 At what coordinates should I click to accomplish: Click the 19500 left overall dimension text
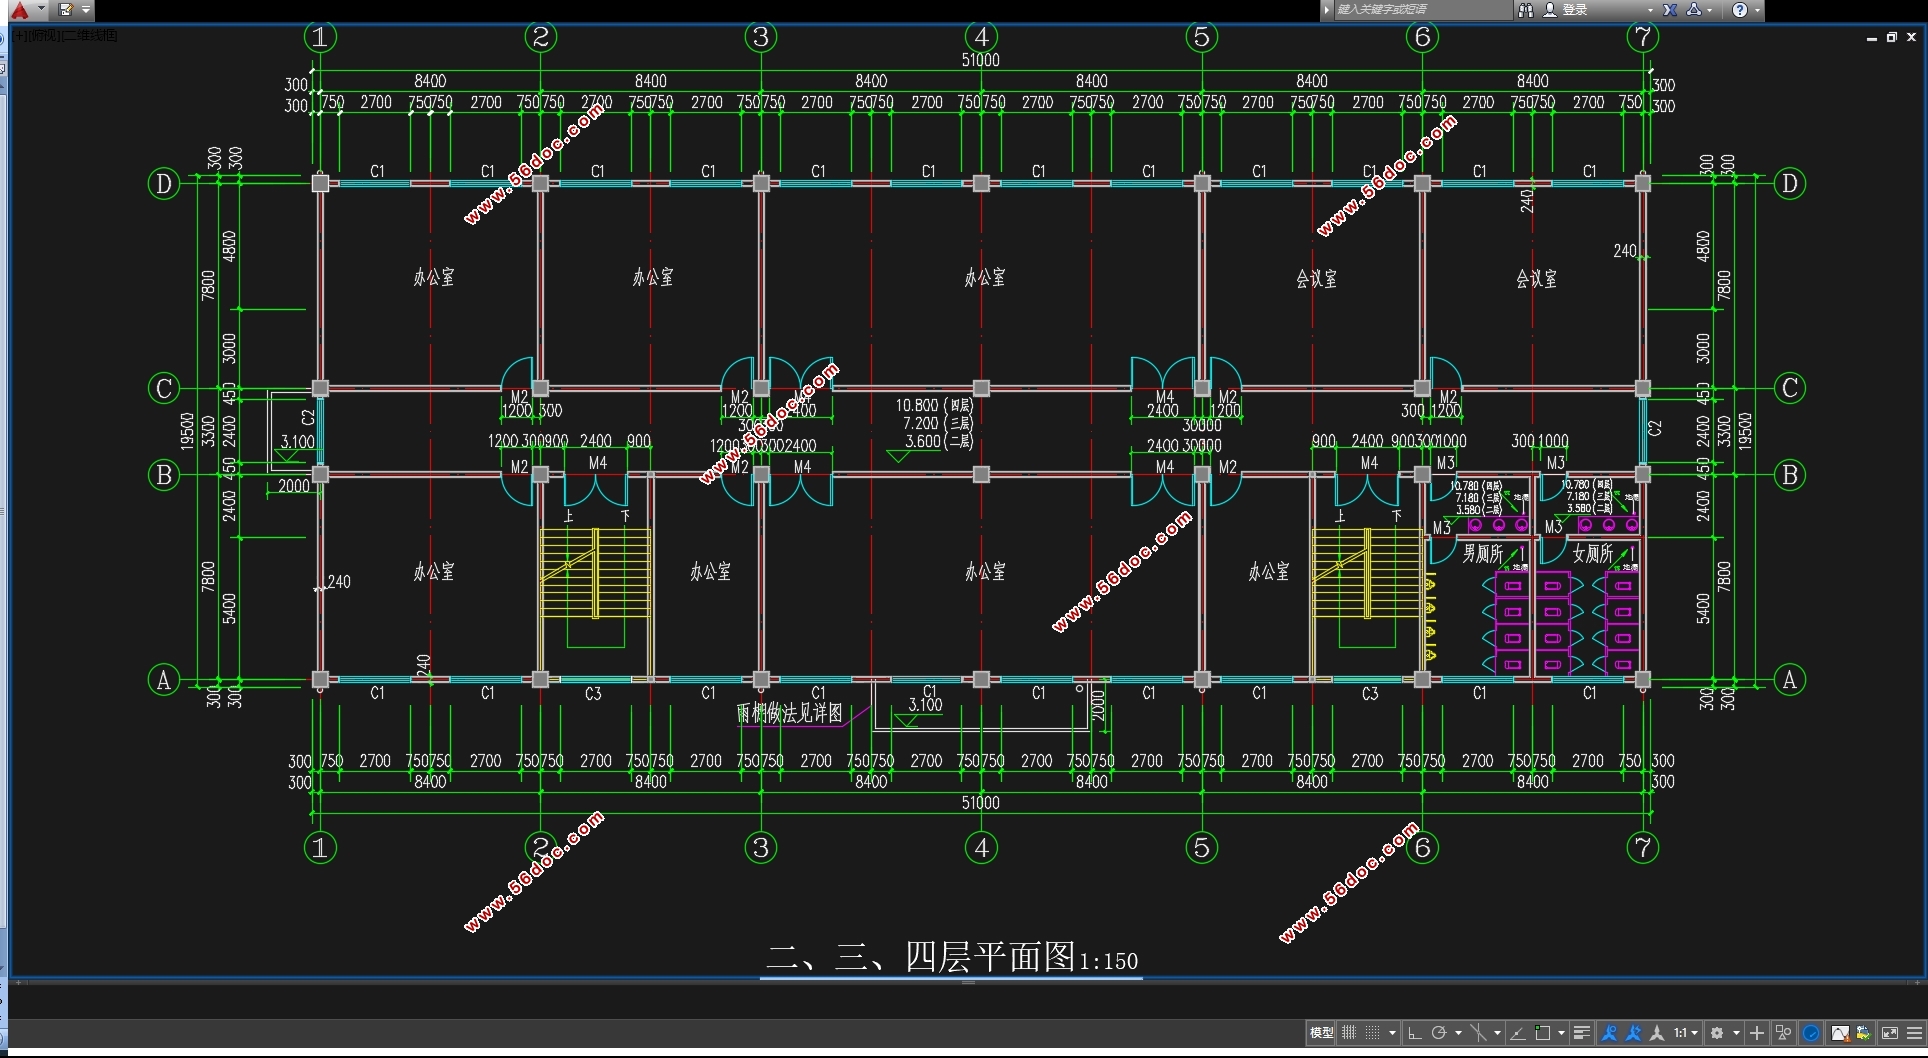point(187,431)
